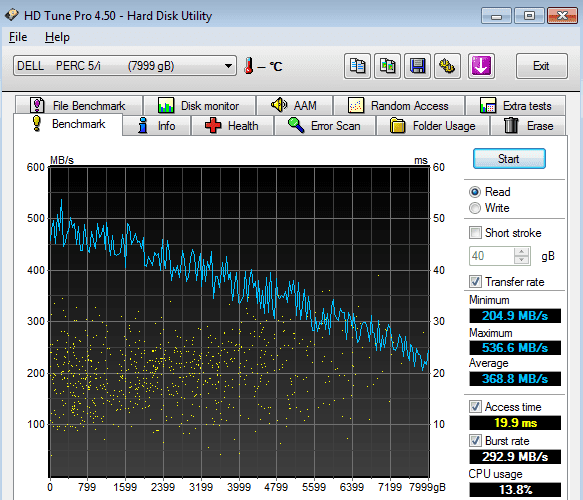Close the HD Tune Pro window
The width and height of the screenshot is (583, 500).
point(562,16)
